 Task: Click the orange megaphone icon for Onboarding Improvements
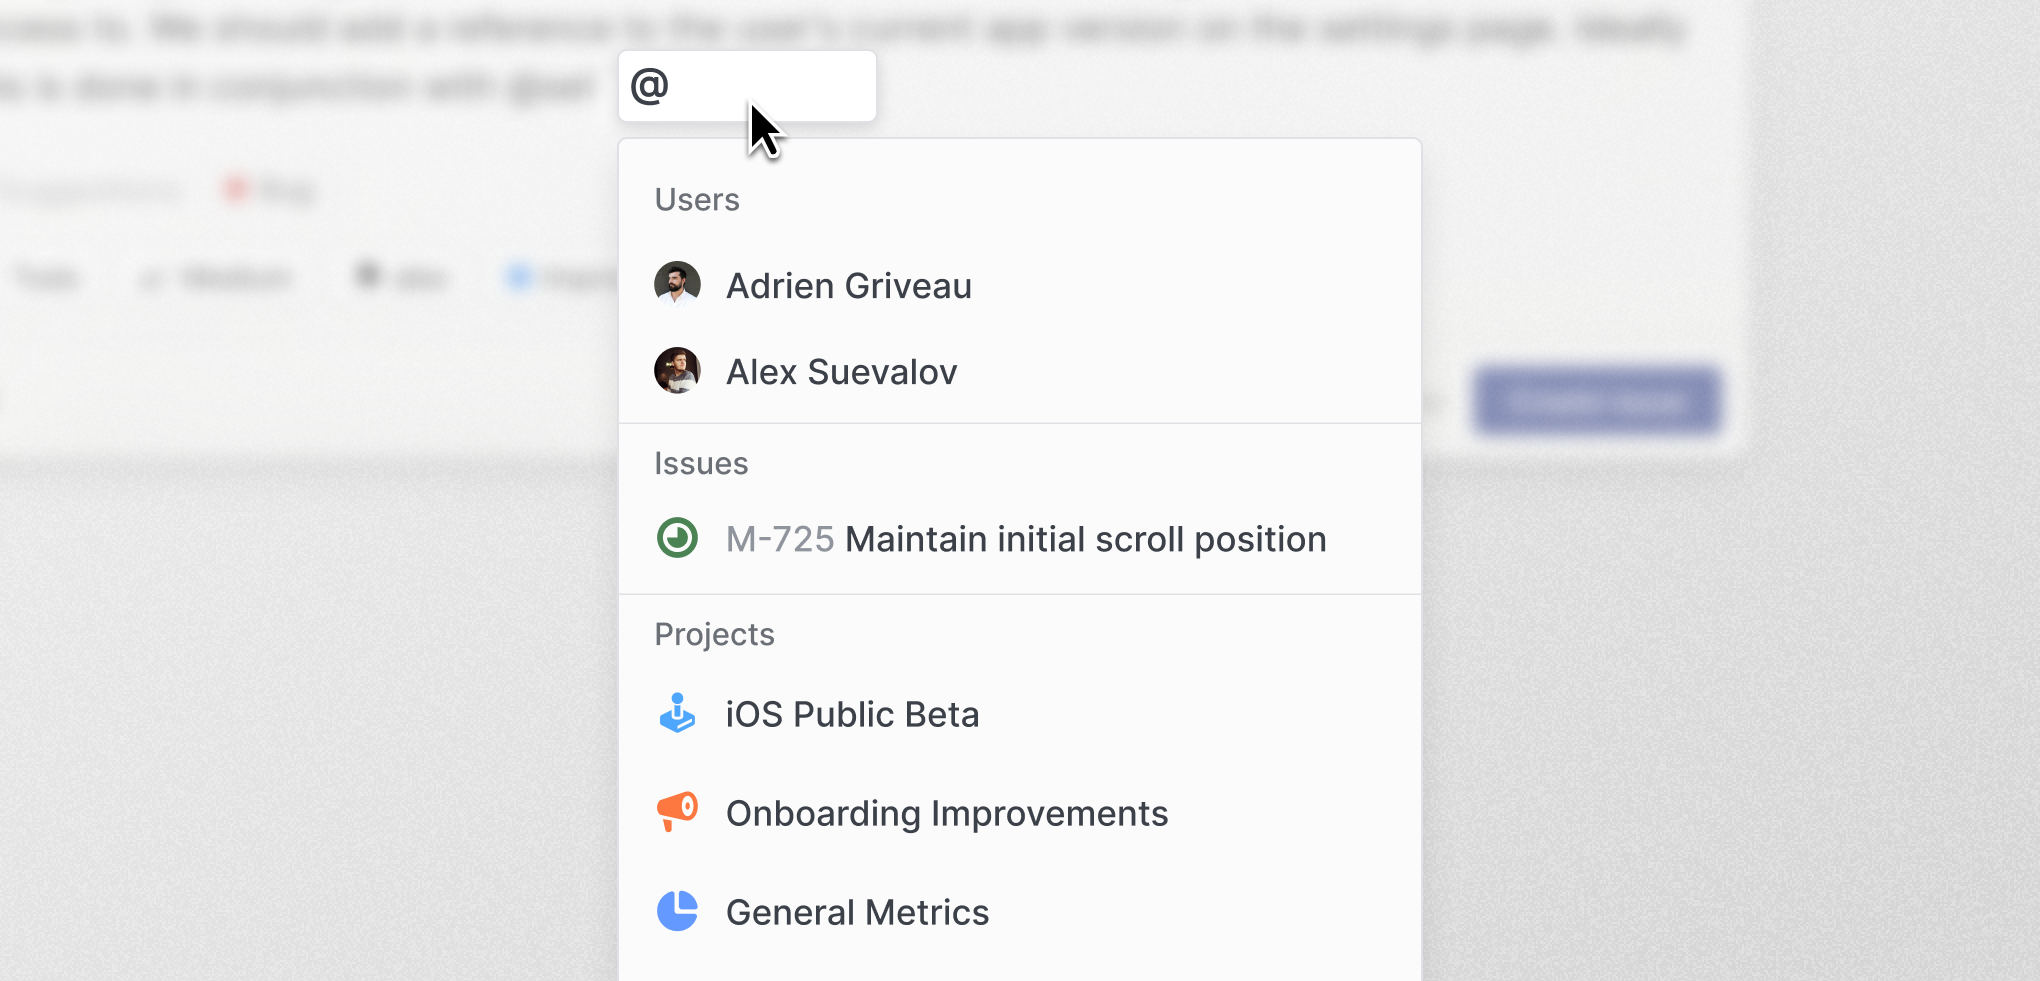(677, 811)
